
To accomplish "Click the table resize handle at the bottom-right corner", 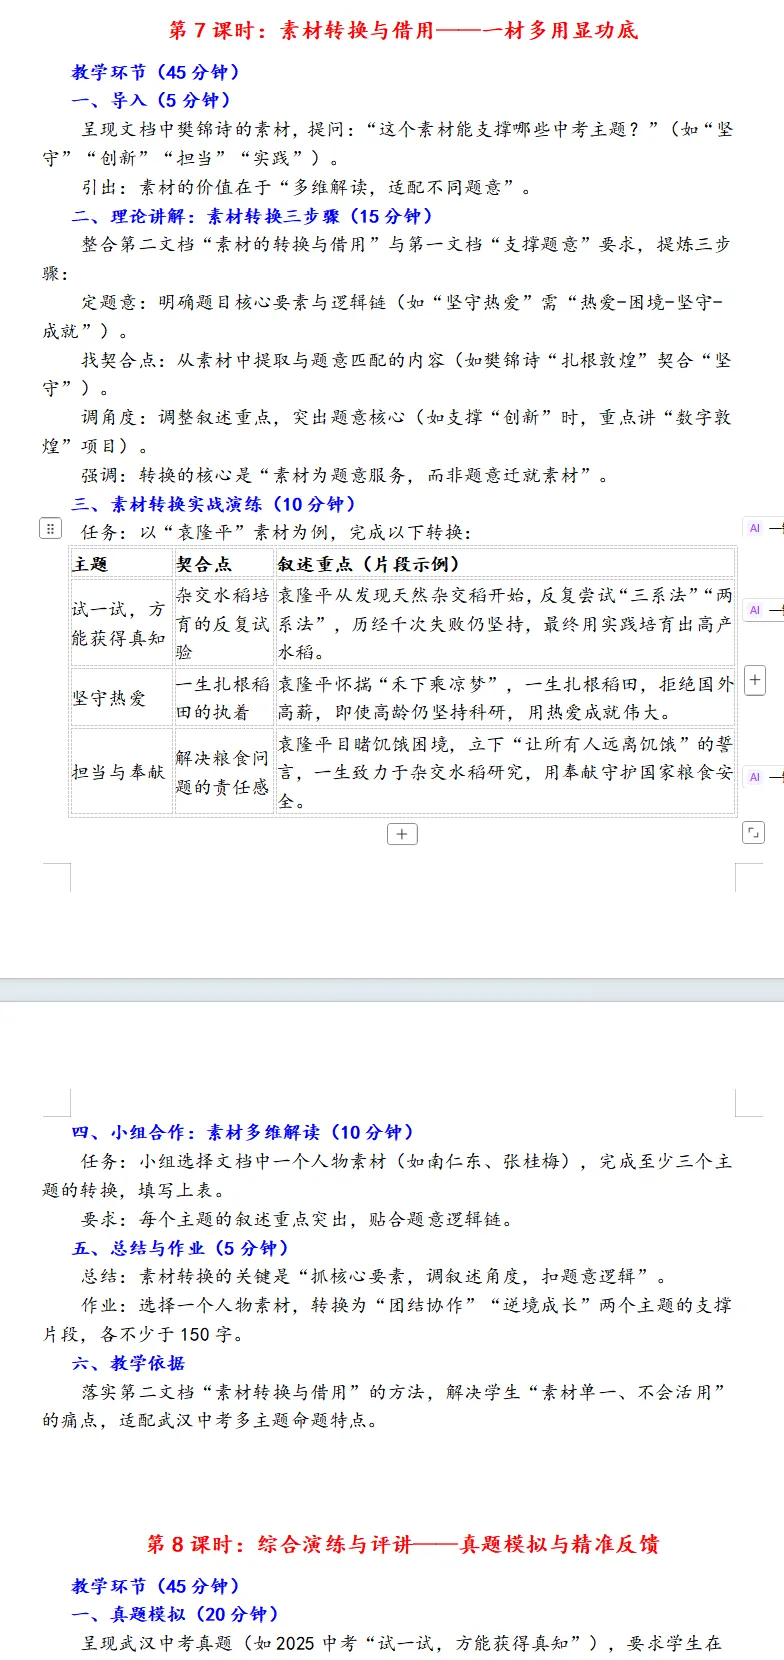I will (x=753, y=832).
